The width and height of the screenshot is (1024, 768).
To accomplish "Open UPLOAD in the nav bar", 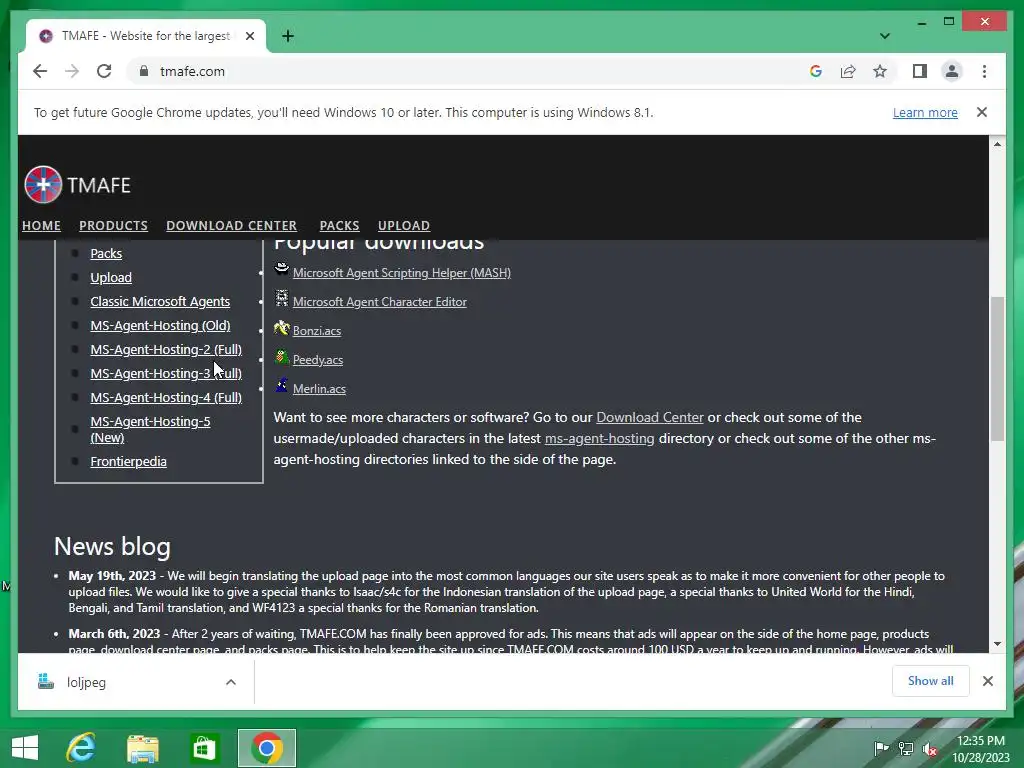I will pyautogui.click(x=404, y=225).
